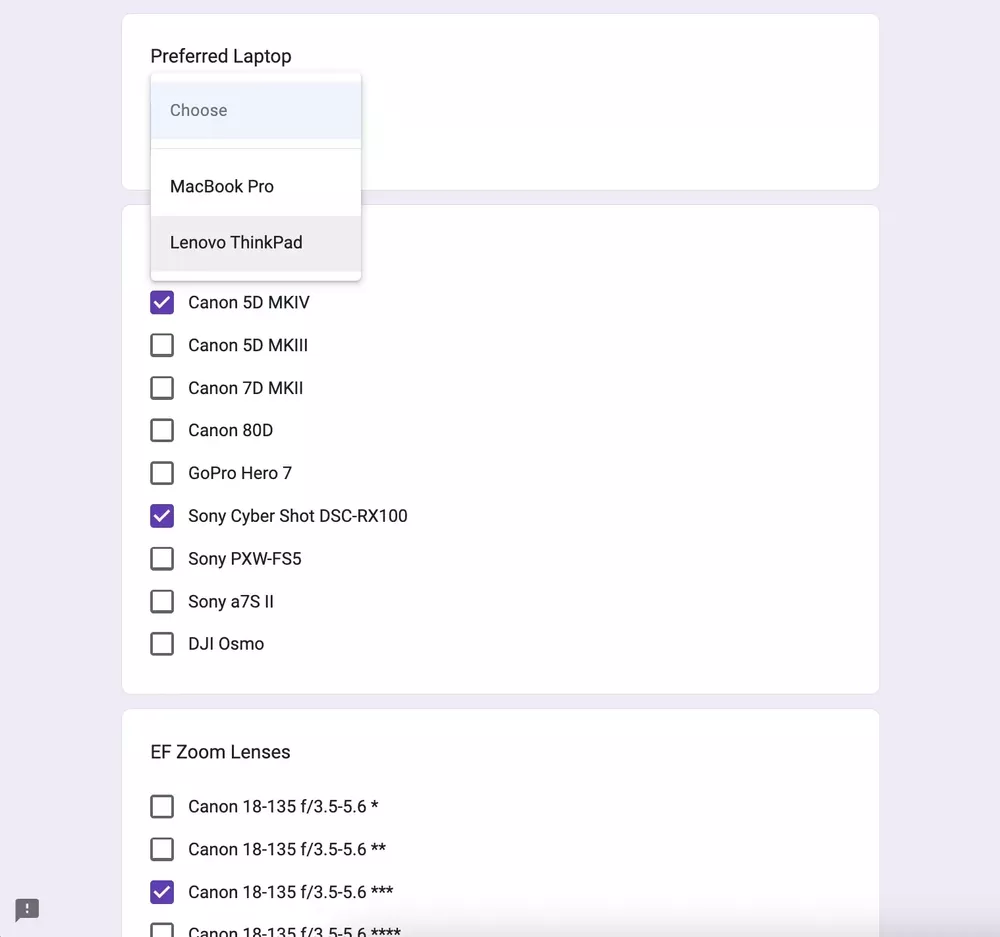Image resolution: width=1000 pixels, height=937 pixels.
Task: Uncheck Sony Cyber Shot DSC-RX100 checkbox
Action: click(162, 516)
